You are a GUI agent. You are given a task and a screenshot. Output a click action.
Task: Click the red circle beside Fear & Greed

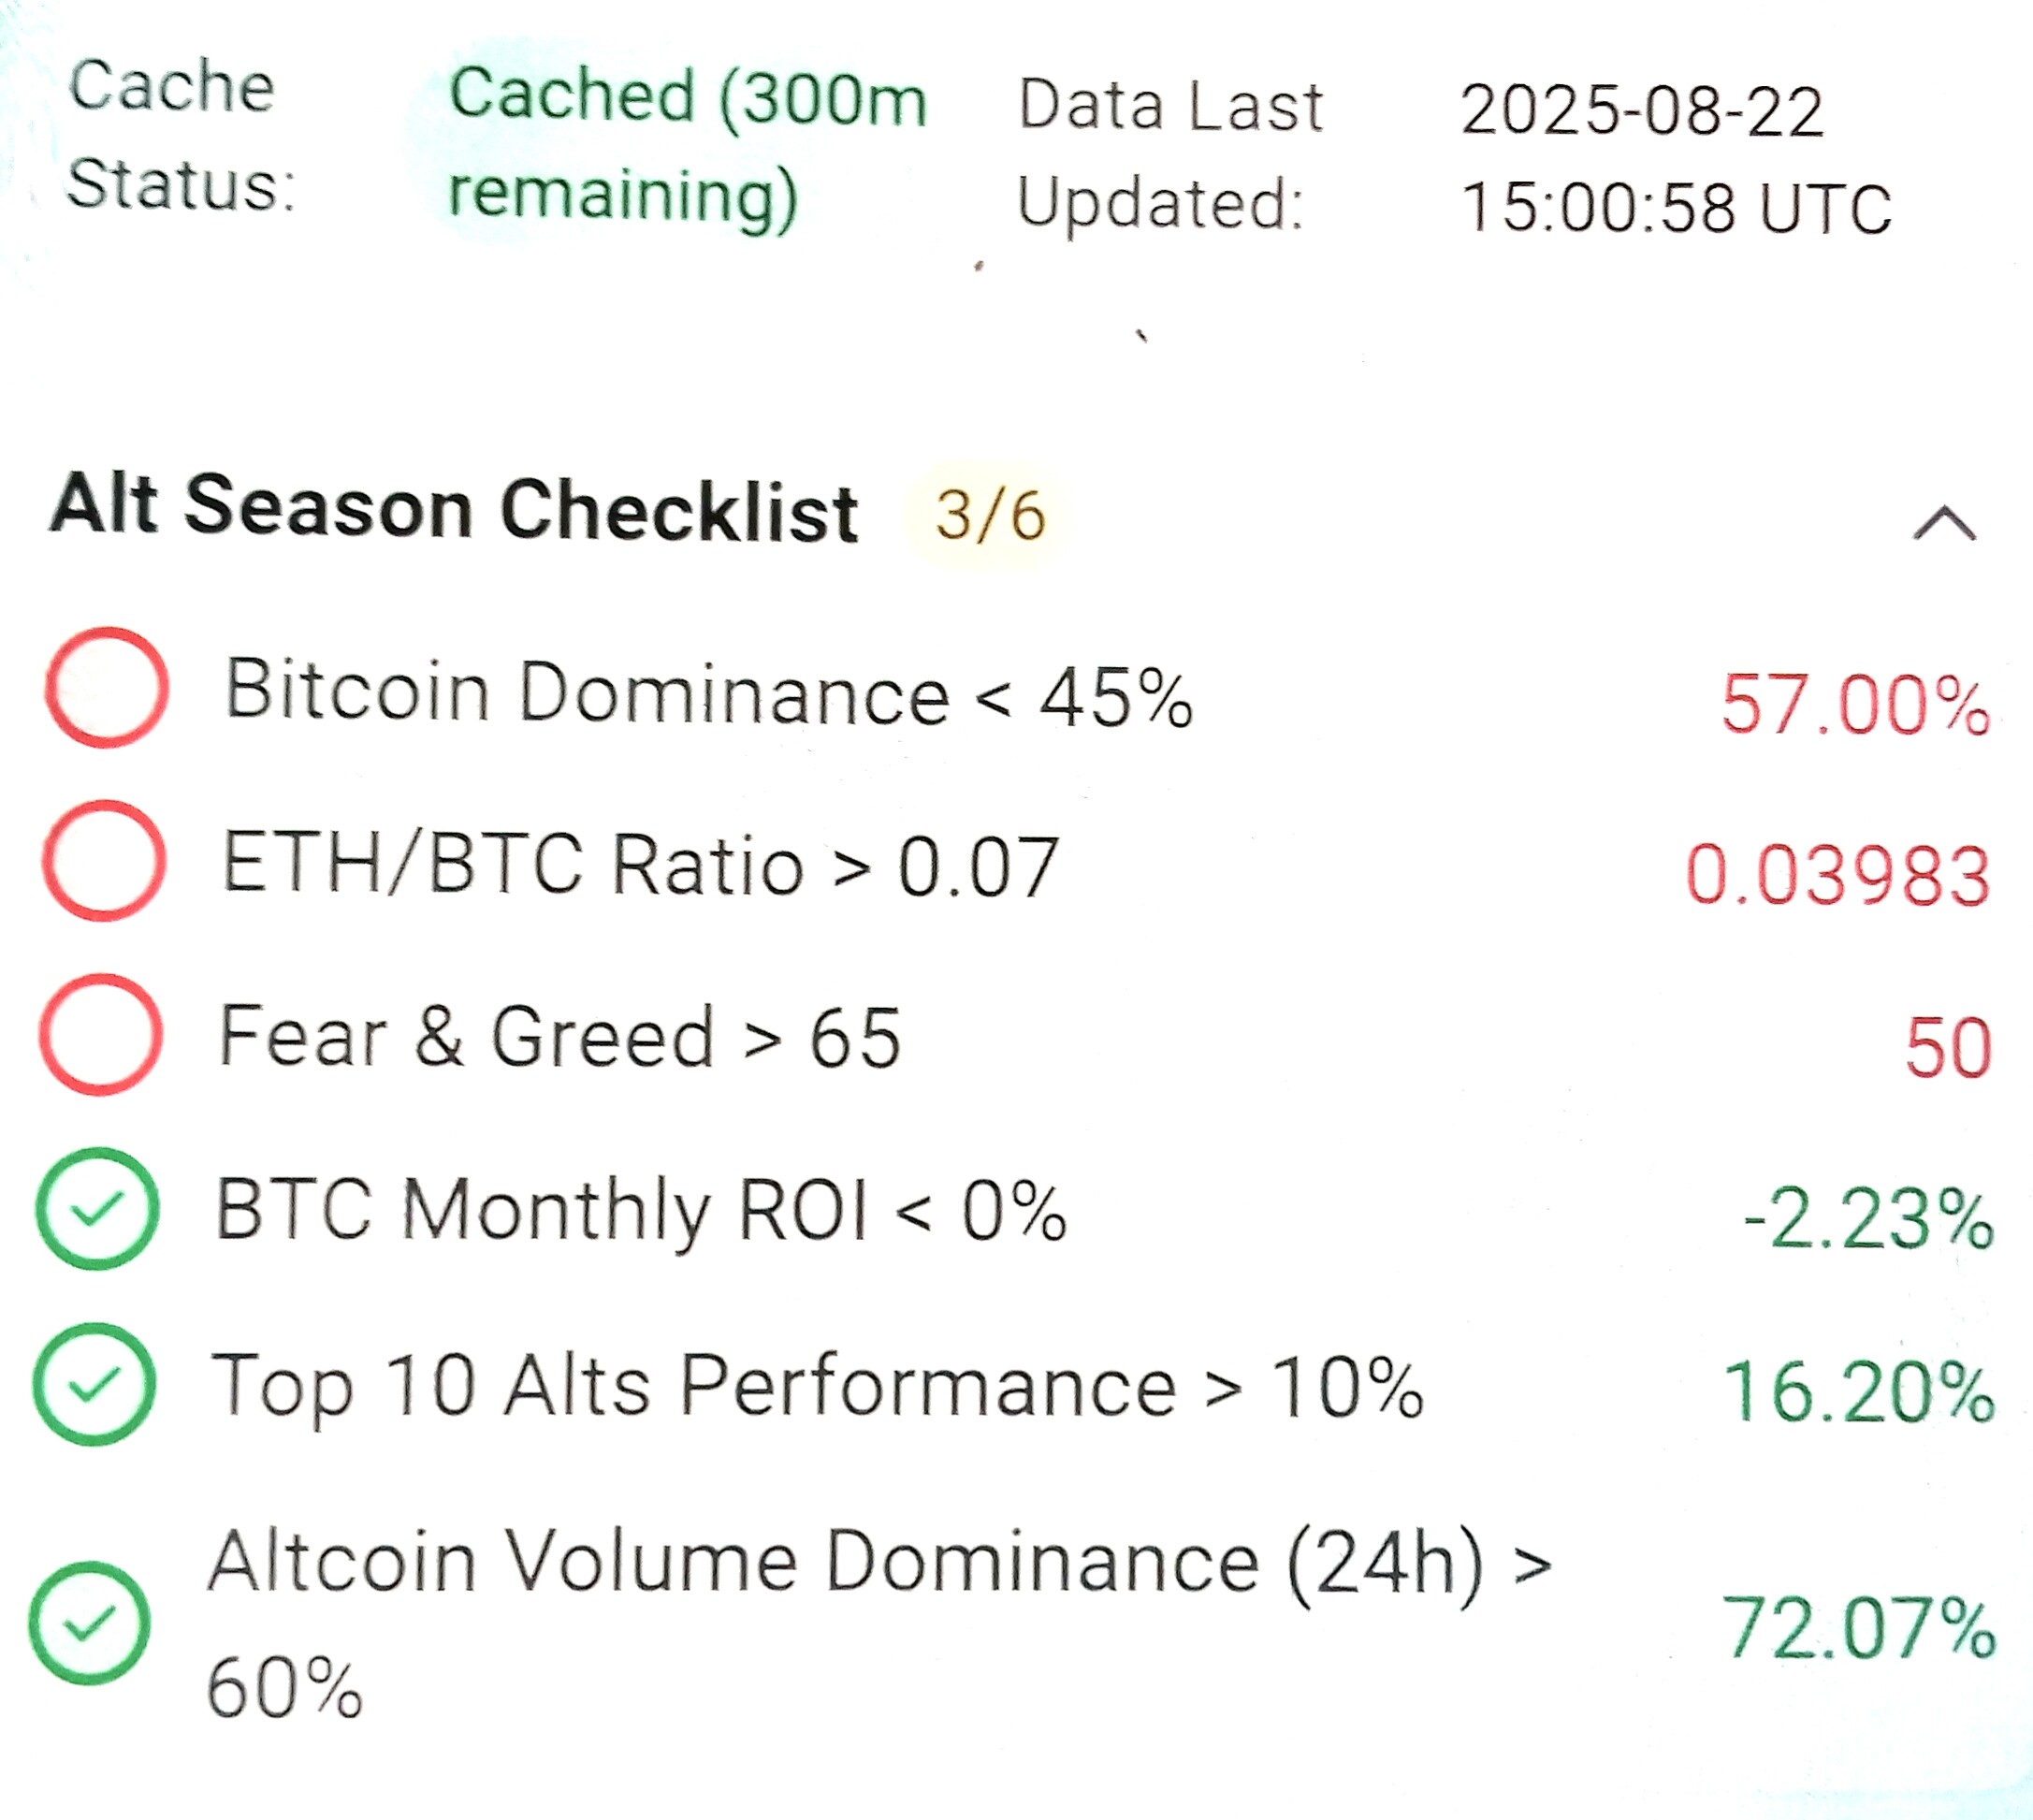(x=101, y=1034)
